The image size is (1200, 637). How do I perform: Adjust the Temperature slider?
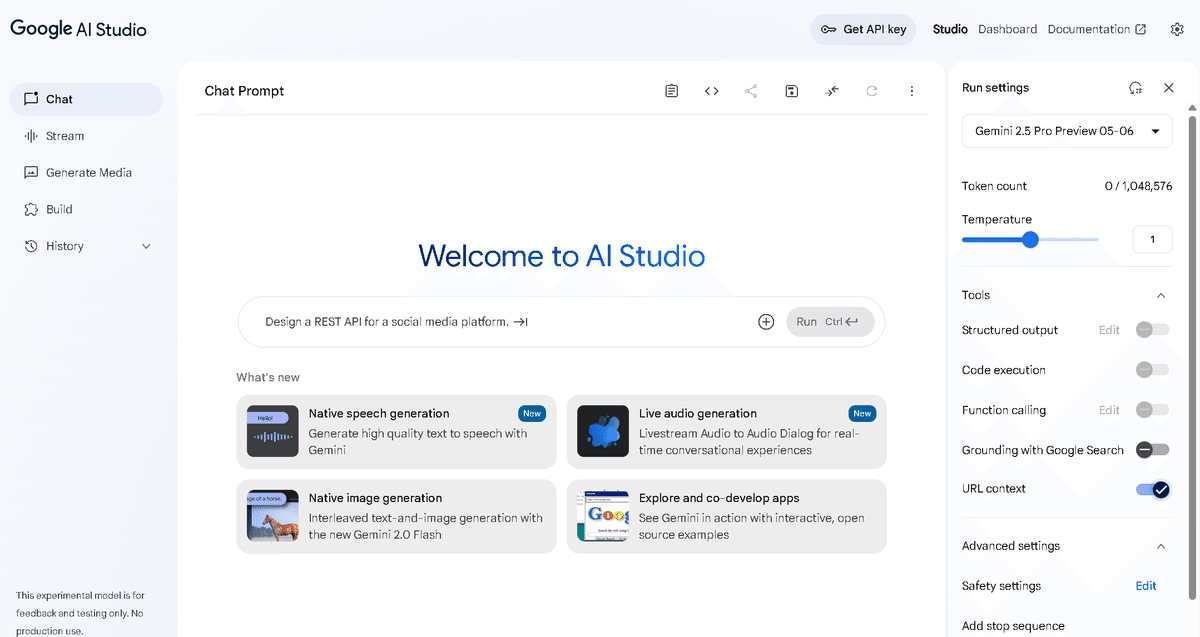tap(1030, 239)
